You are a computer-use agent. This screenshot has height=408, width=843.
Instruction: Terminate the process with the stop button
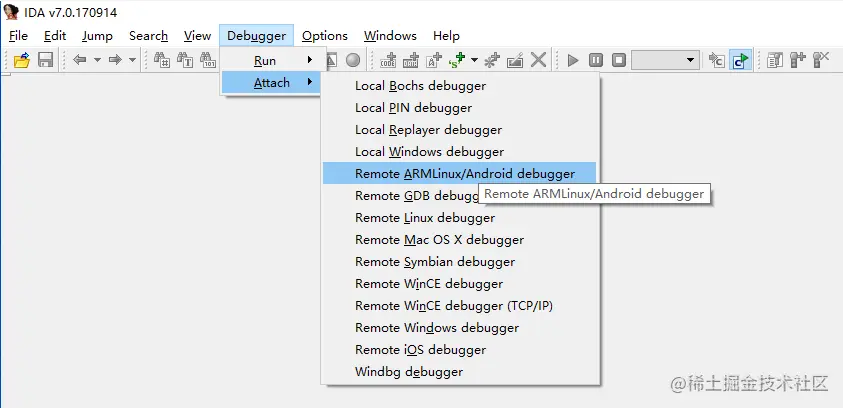click(619, 60)
